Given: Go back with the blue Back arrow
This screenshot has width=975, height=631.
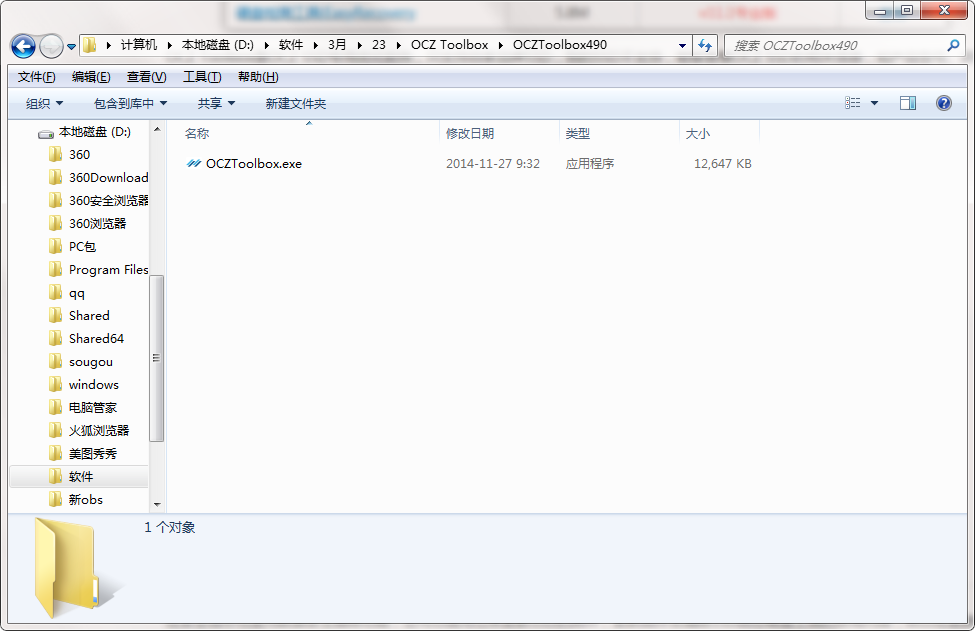Looking at the screenshot, I should (x=23, y=46).
